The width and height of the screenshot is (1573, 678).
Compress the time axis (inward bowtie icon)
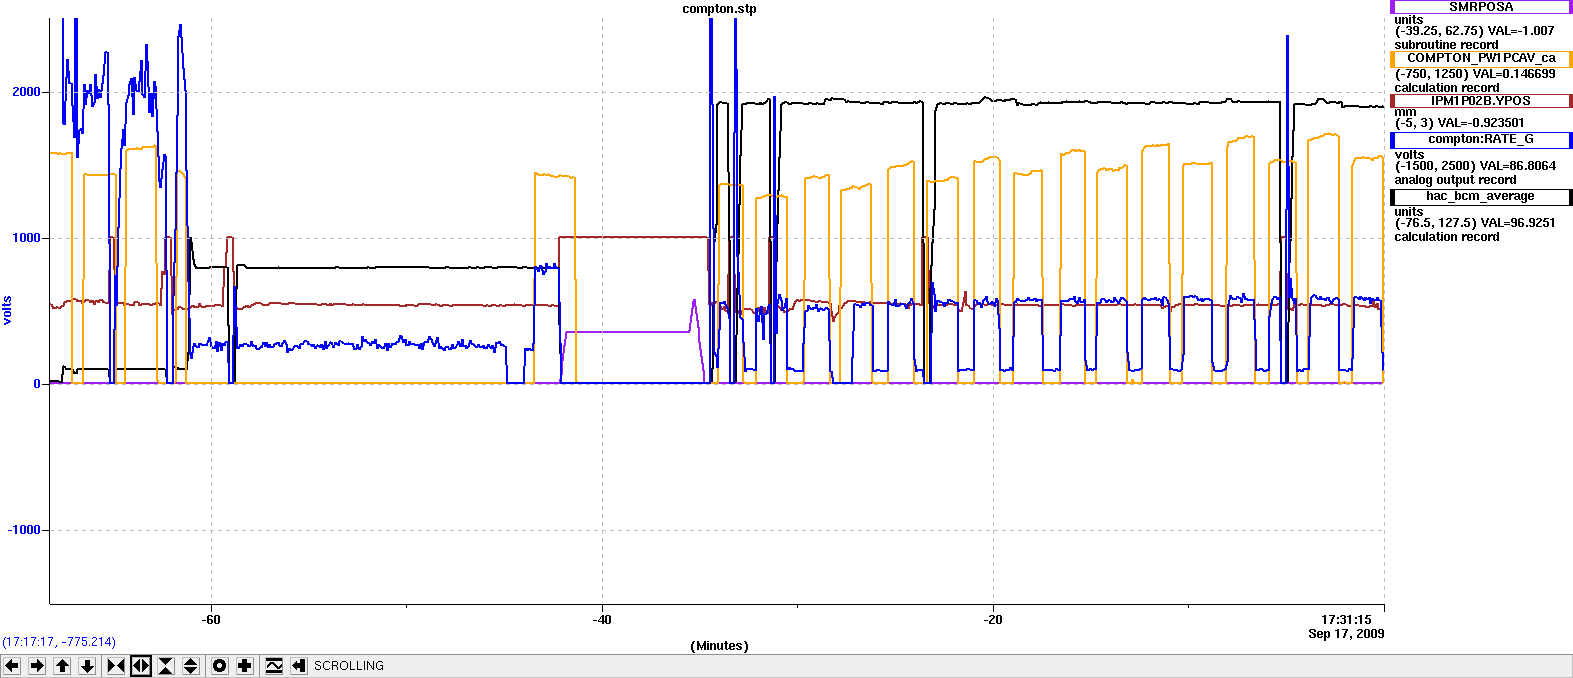(x=116, y=666)
